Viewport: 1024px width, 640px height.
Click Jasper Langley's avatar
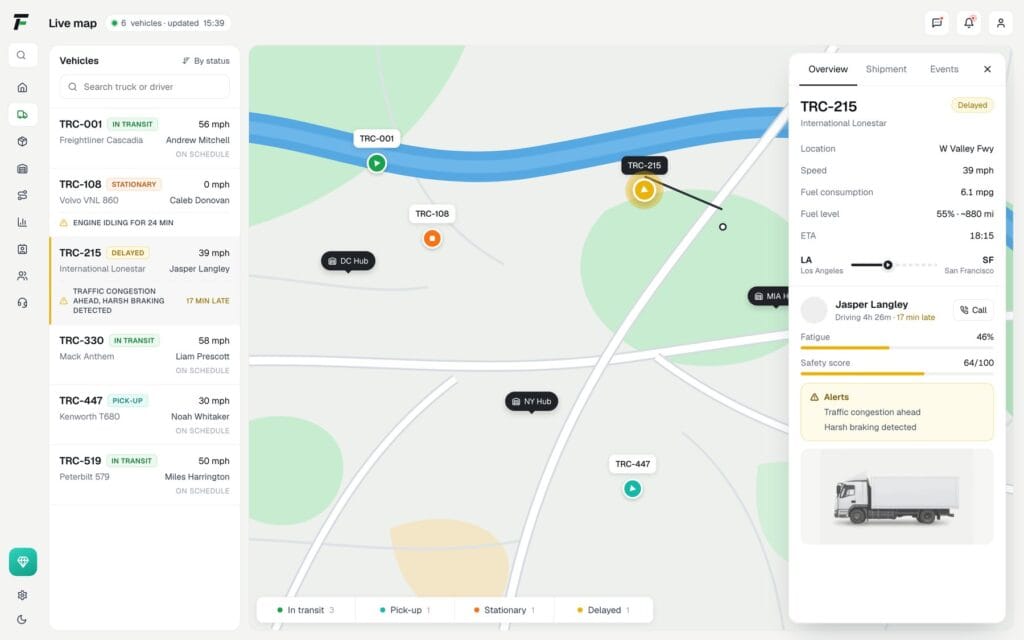[x=814, y=310]
